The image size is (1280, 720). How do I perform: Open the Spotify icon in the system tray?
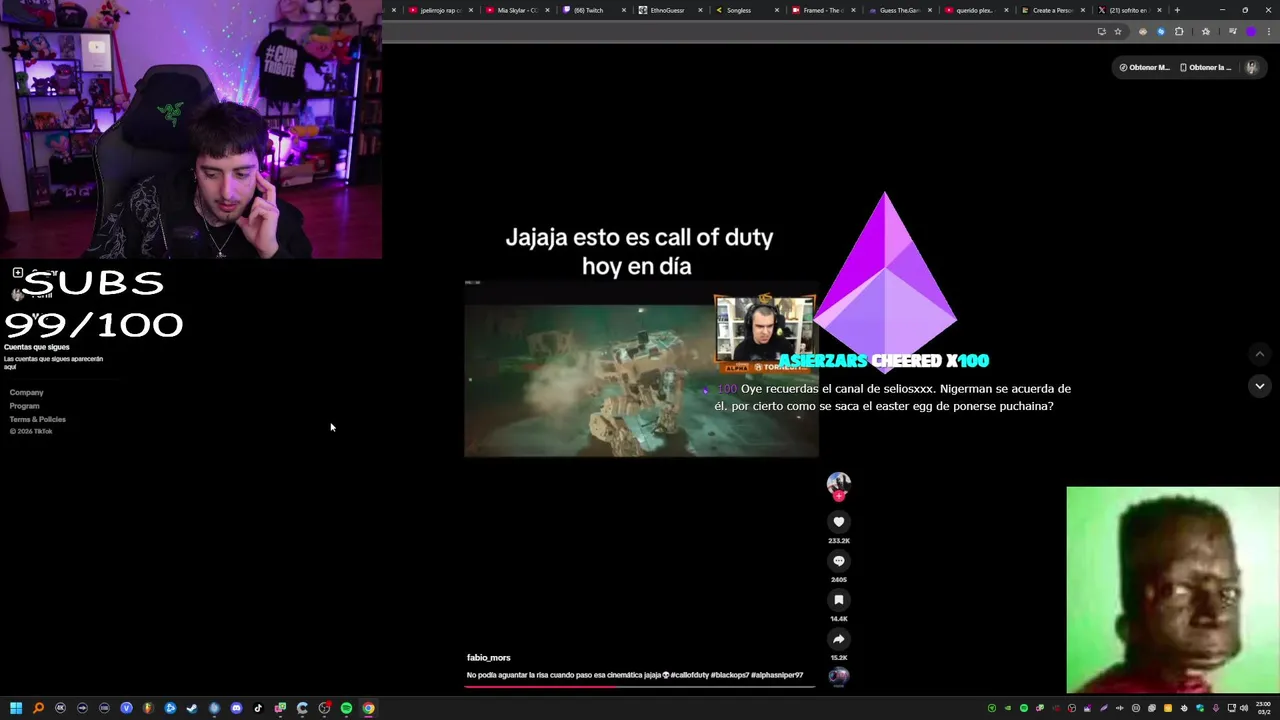(x=1024, y=708)
